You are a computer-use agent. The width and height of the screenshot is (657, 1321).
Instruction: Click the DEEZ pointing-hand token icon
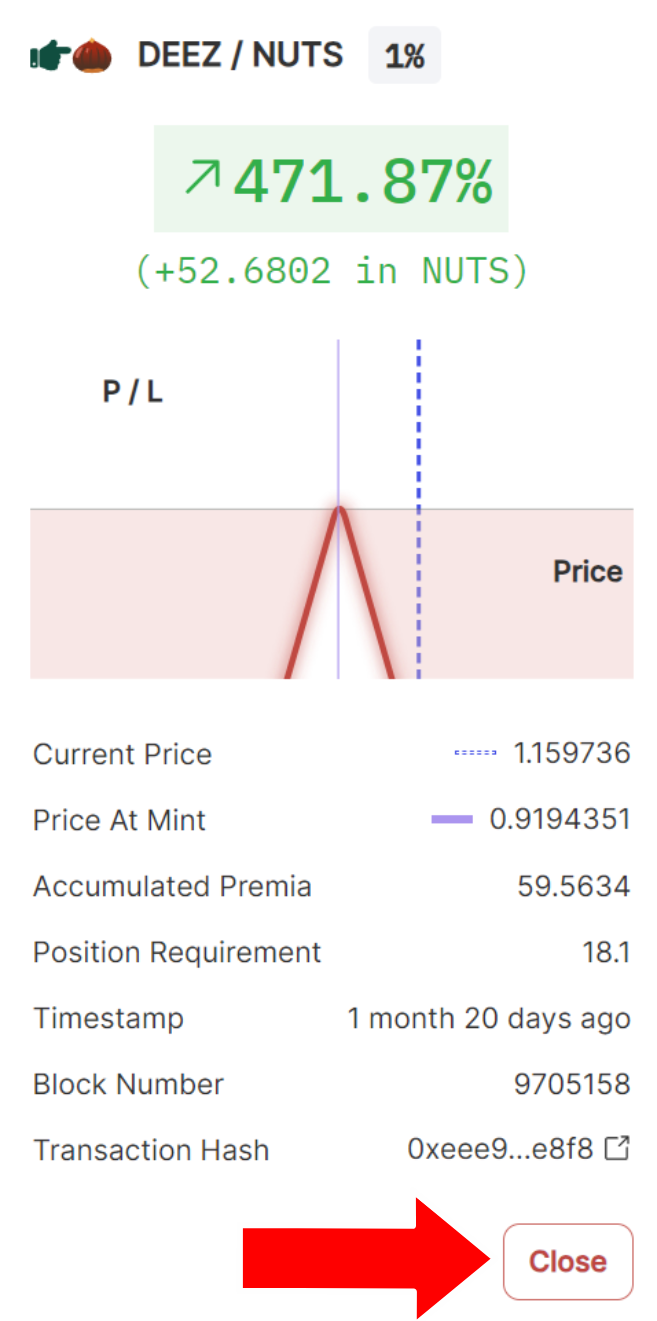click(50, 55)
